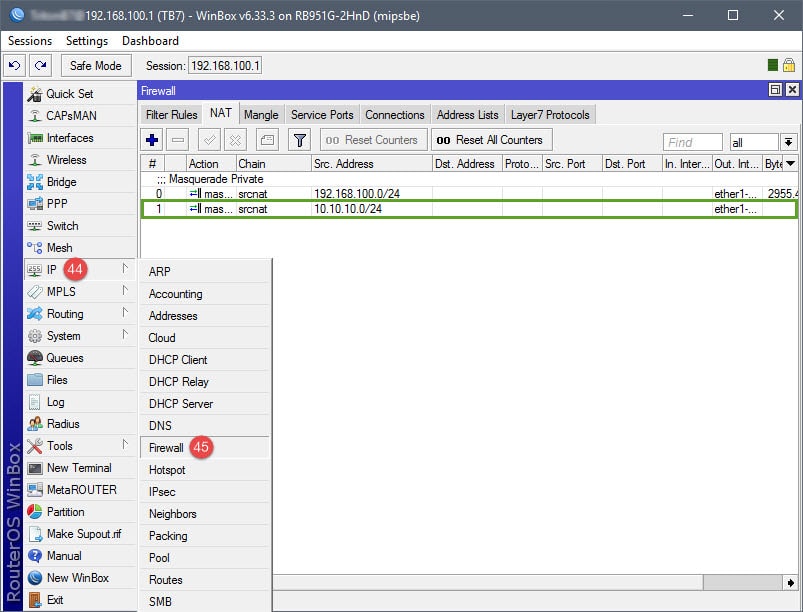Disable rule with X icon
Viewport: 803px width, 612px height.
pos(235,140)
